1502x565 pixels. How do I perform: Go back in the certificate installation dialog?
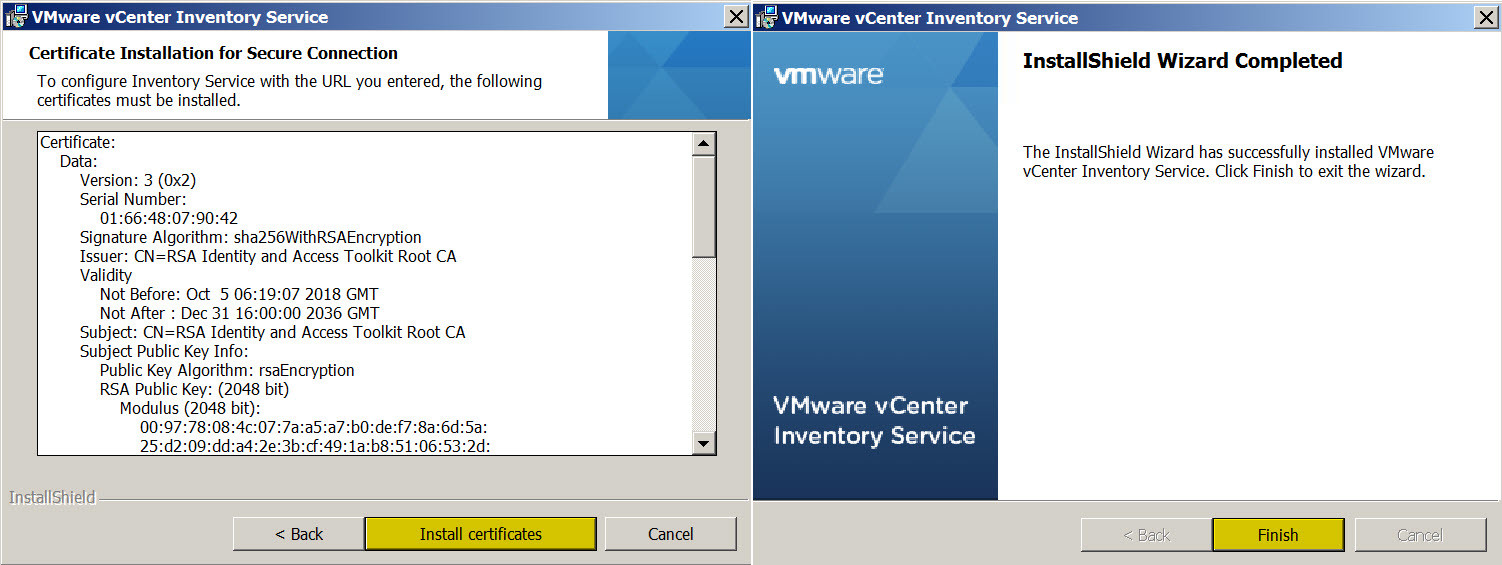click(299, 534)
